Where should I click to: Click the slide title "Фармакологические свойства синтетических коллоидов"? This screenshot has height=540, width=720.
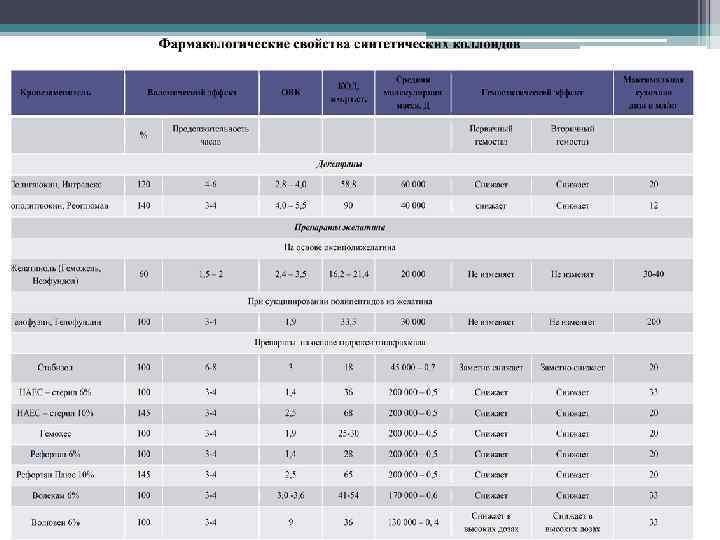click(x=339, y=44)
